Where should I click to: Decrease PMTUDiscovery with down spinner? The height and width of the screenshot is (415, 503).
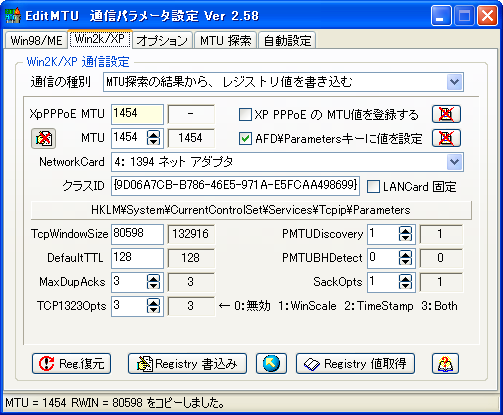tap(405, 238)
